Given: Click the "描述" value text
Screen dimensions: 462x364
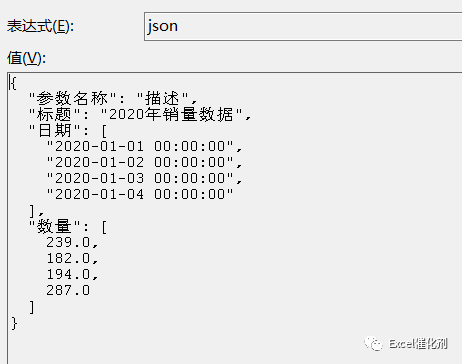Looking at the screenshot, I should pos(163,98).
